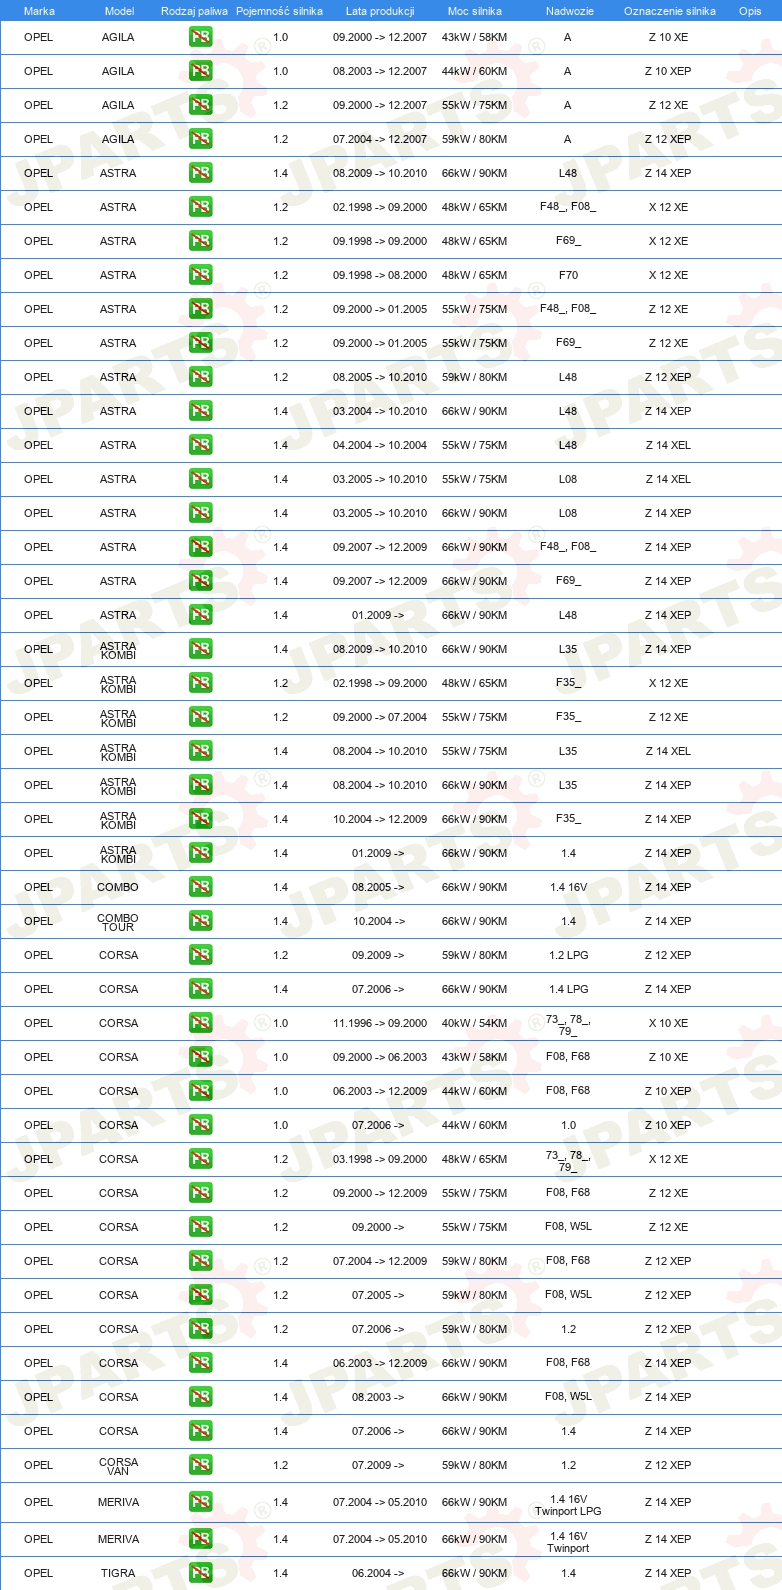The image size is (782, 1590).
Task: Click the Opis column header
Action: pyautogui.click(x=750, y=11)
